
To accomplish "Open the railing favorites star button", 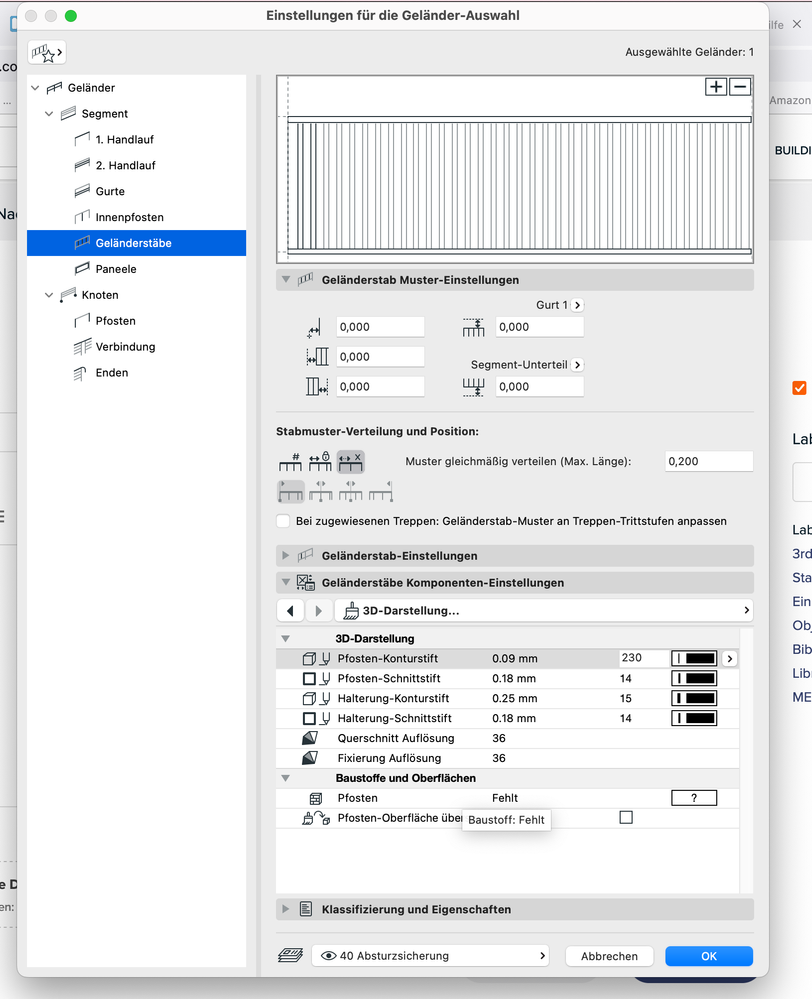I will (47, 52).
